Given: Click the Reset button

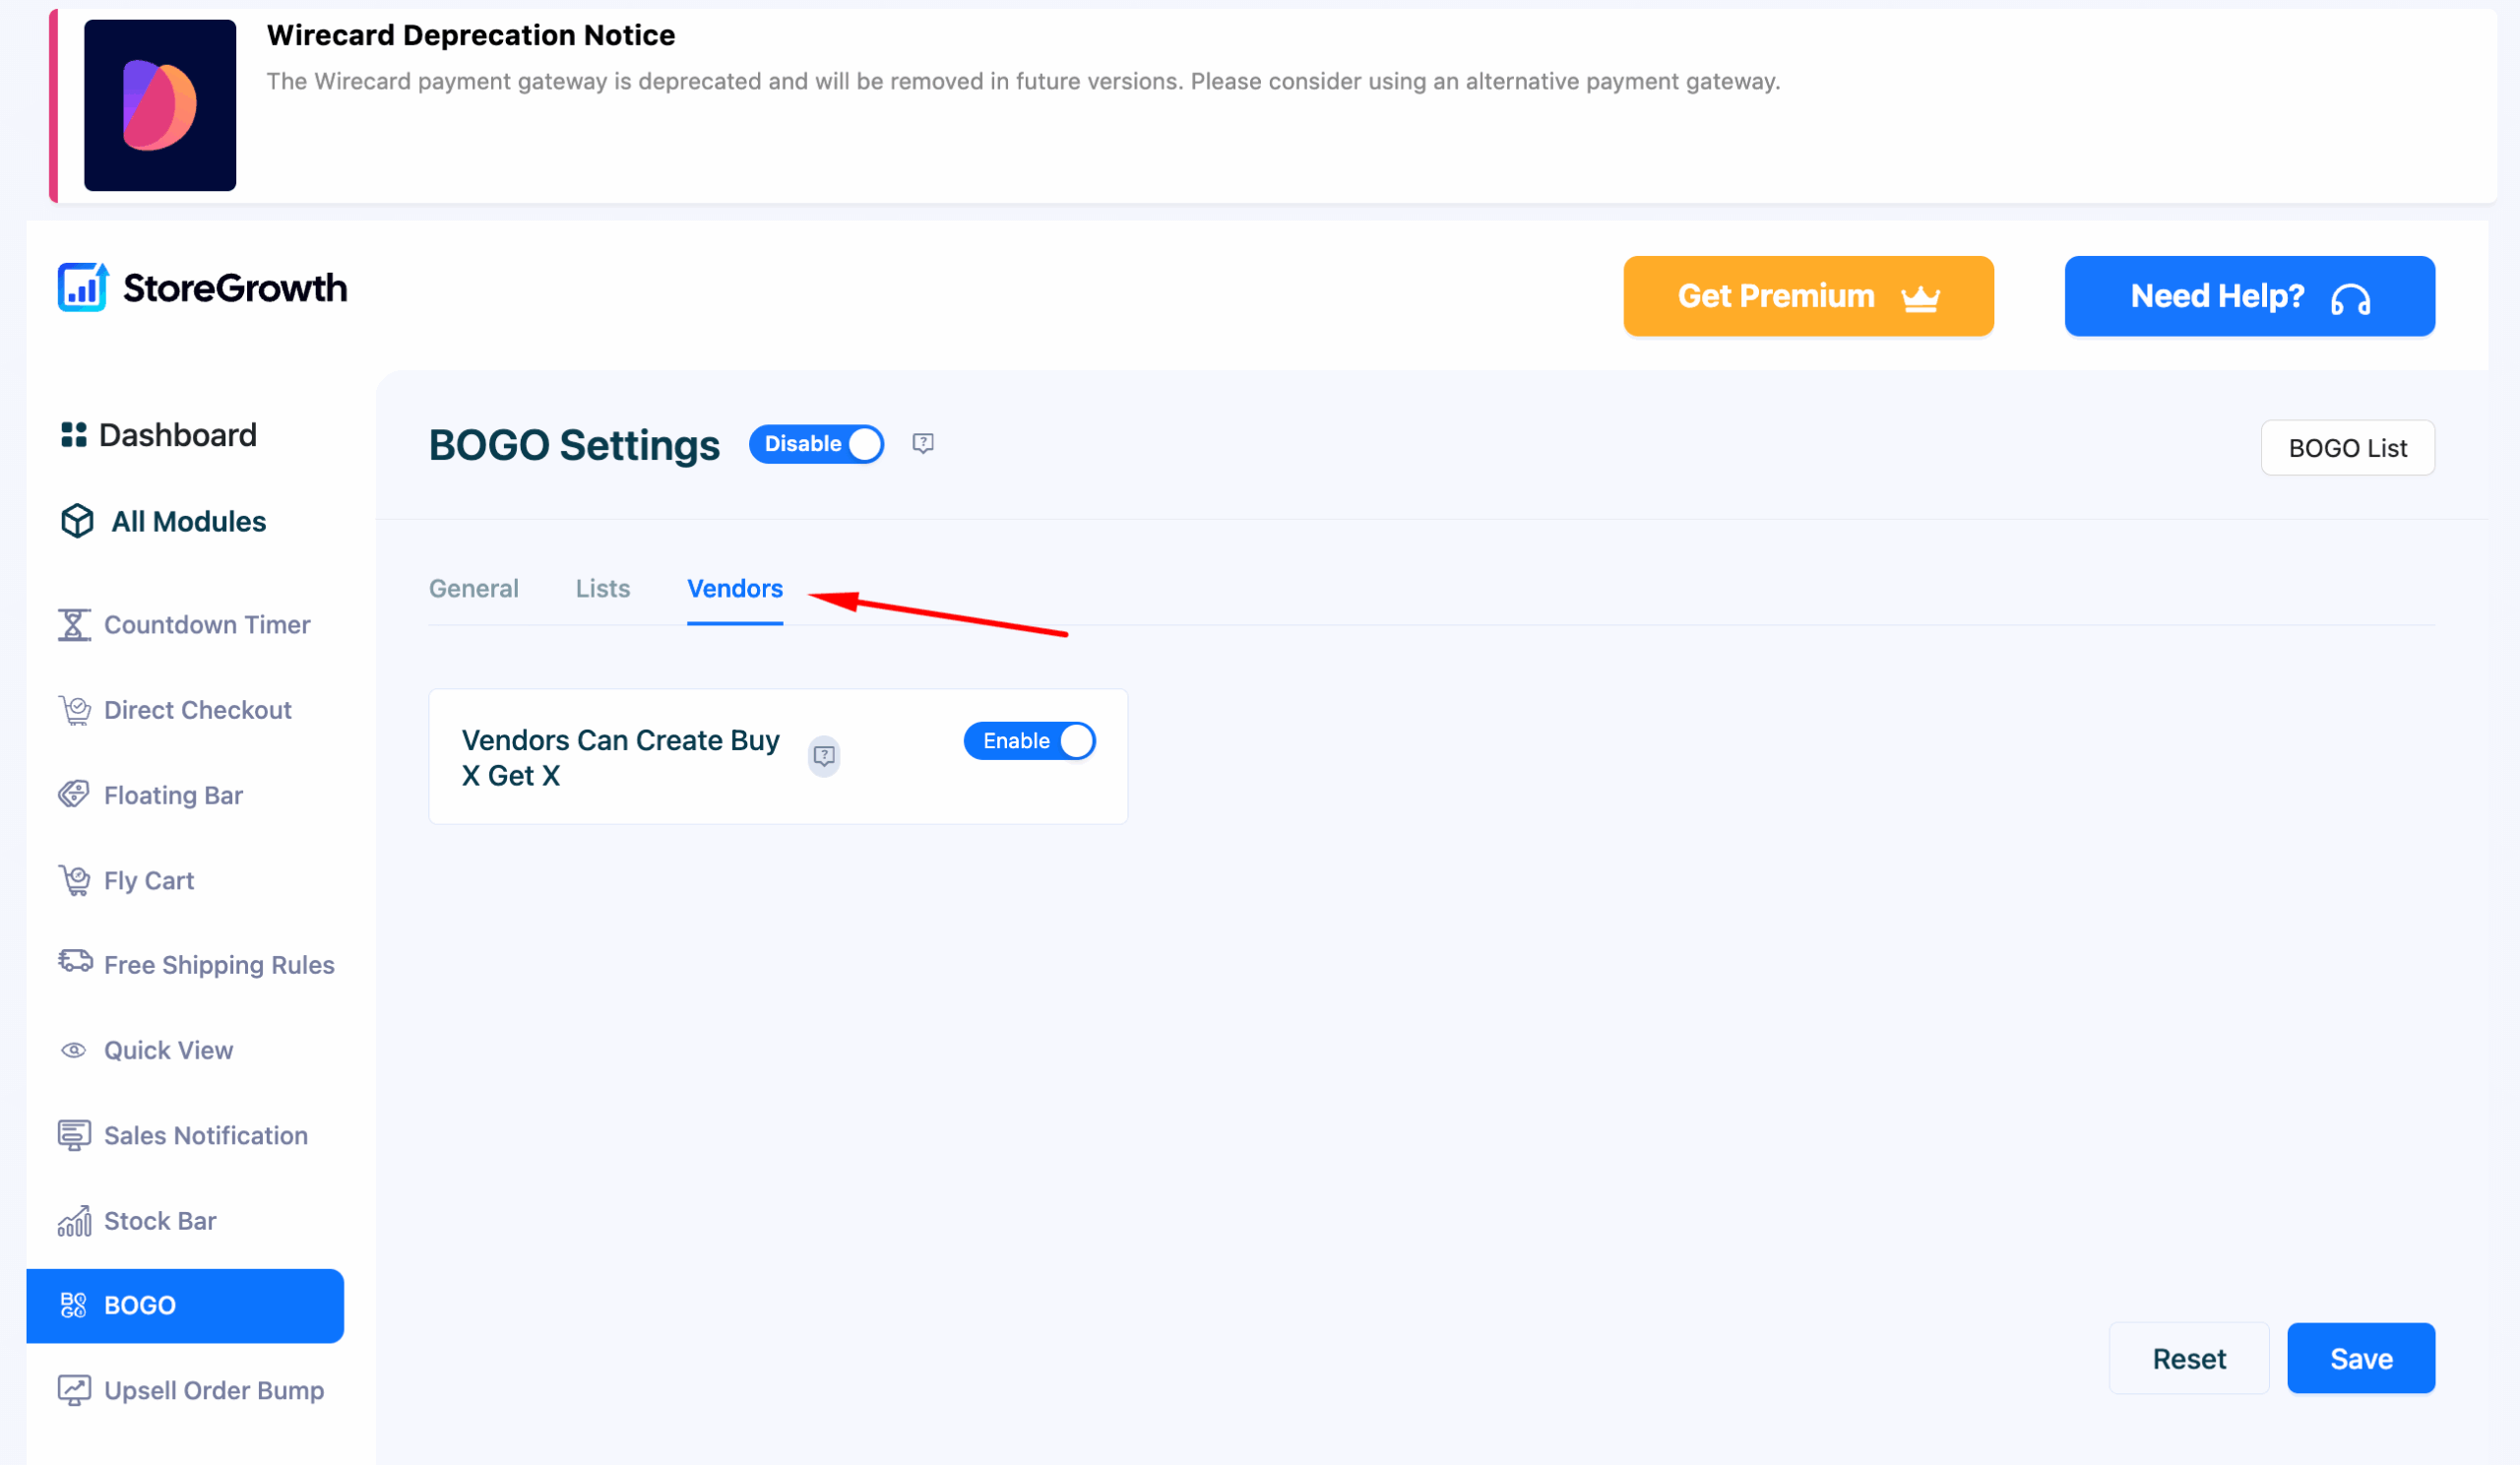Looking at the screenshot, I should 2189,1358.
